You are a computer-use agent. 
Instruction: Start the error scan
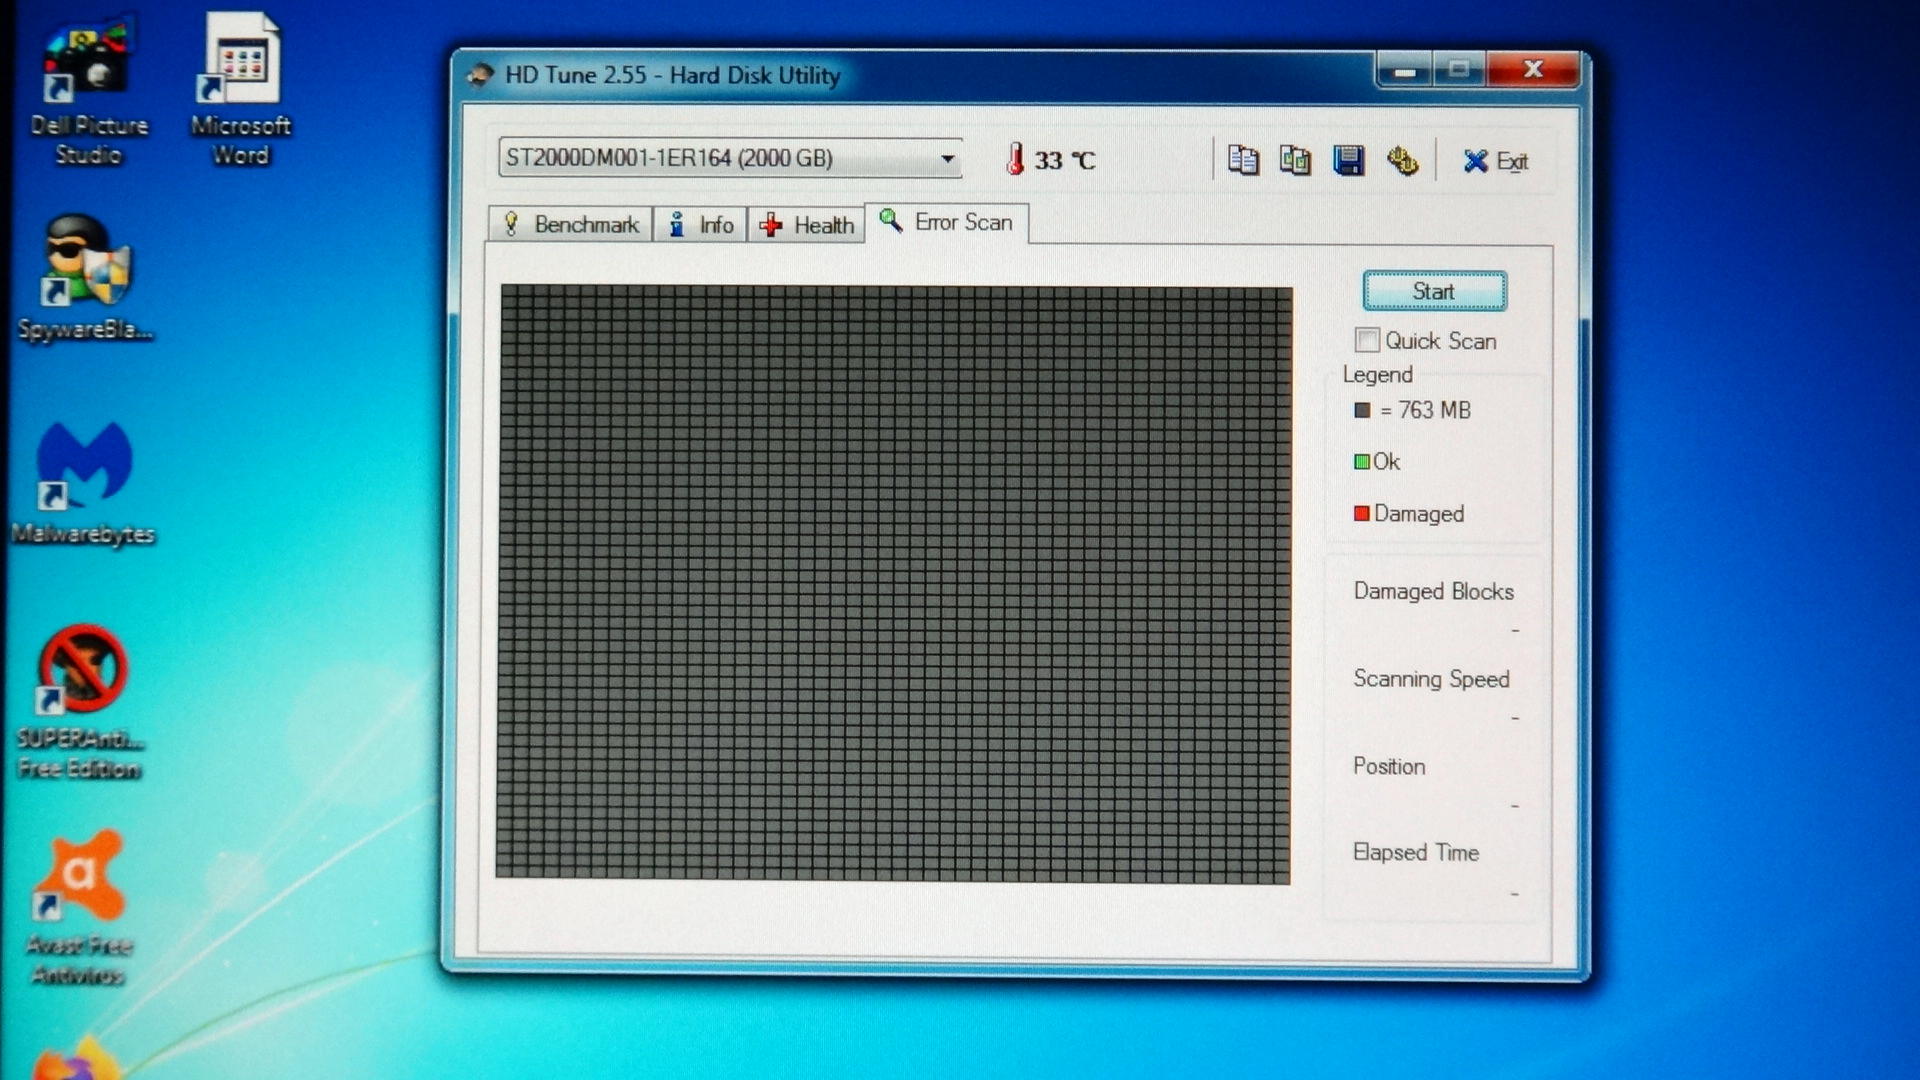[1434, 291]
